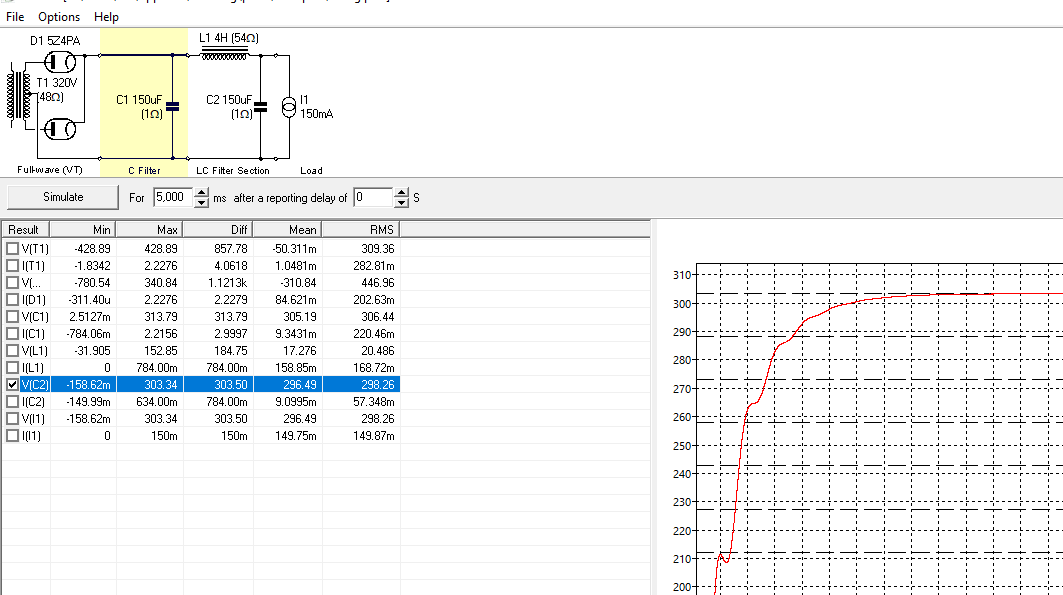Open the Options menu

pos(59,17)
